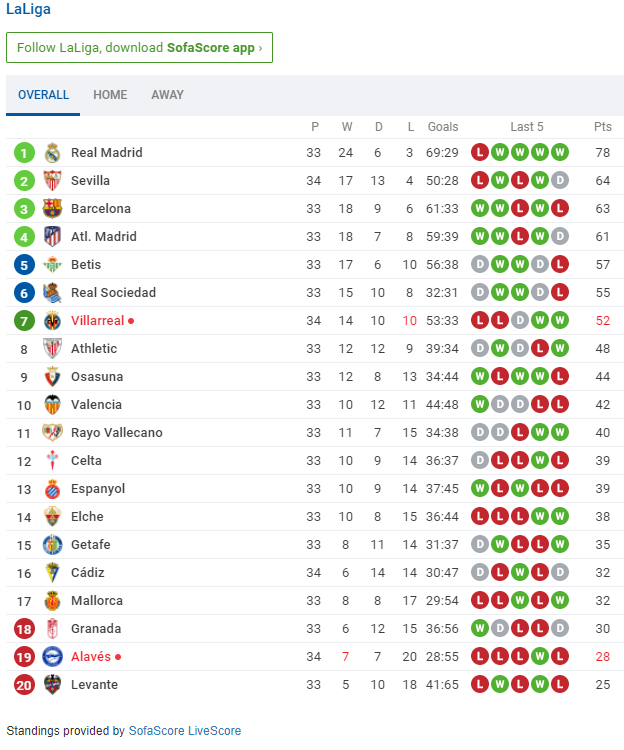Image resolution: width=624 pixels, height=750 pixels.
Task: Click the Barcelona club crest icon
Action: (x=52, y=209)
